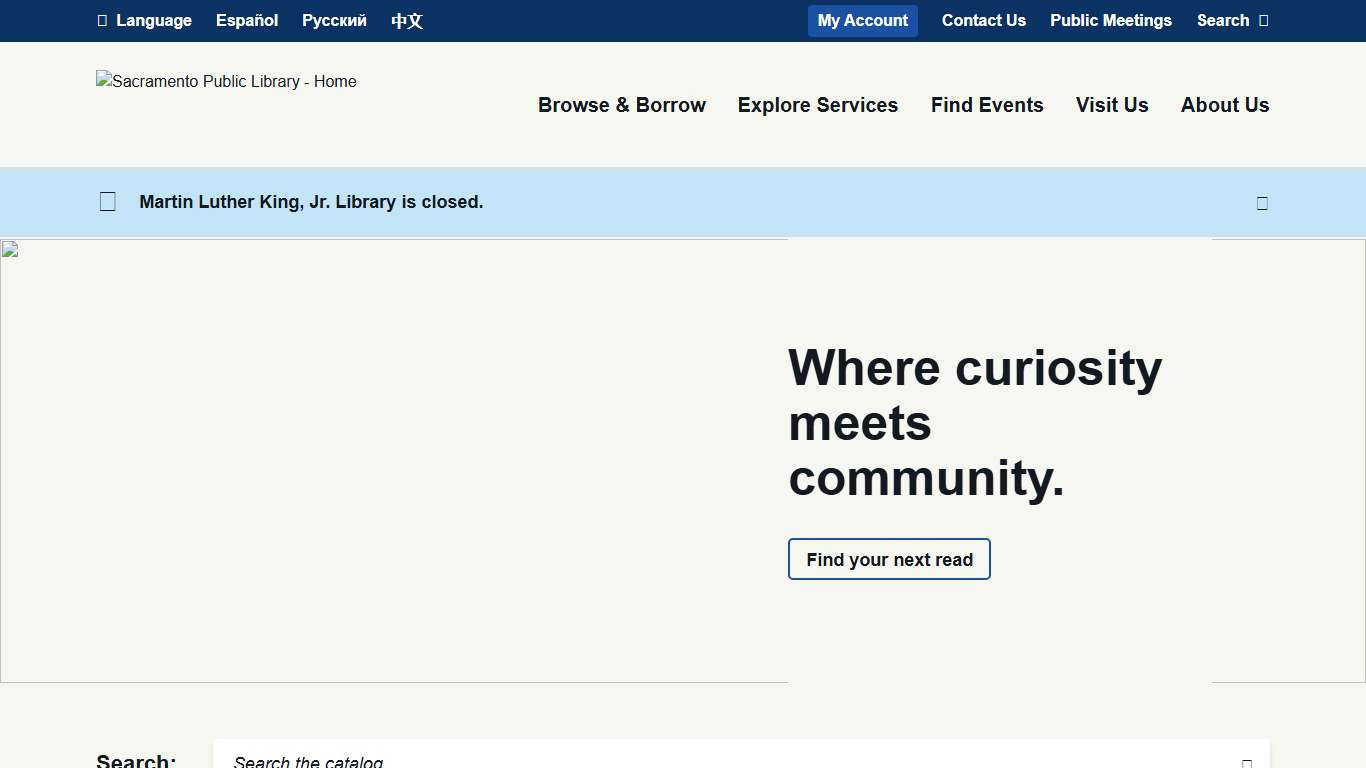
Task: Click the Find your next read button
Action: (888, 559)
